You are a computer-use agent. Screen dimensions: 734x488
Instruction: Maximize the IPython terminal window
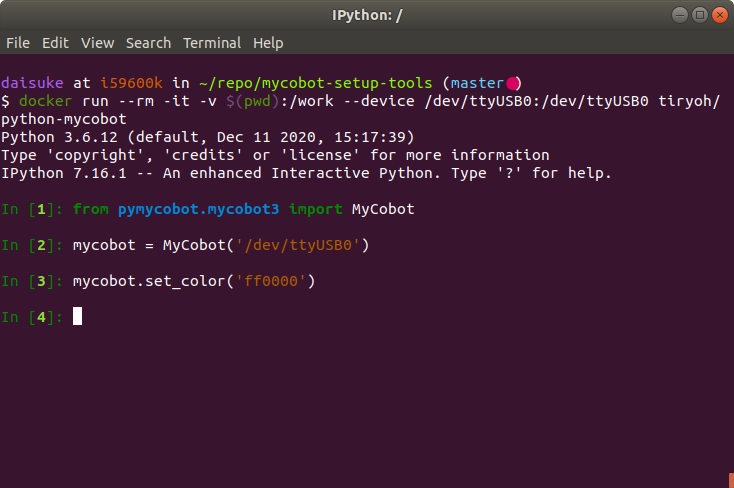(x=700, y=15)
